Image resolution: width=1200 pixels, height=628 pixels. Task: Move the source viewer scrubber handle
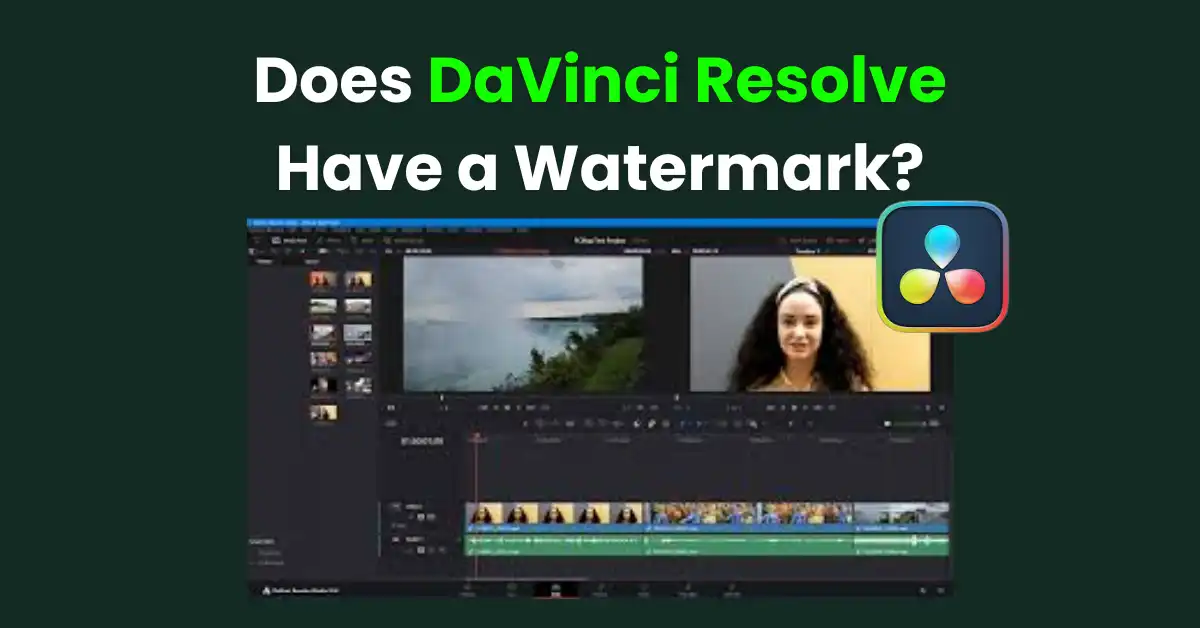coord(442,398)
